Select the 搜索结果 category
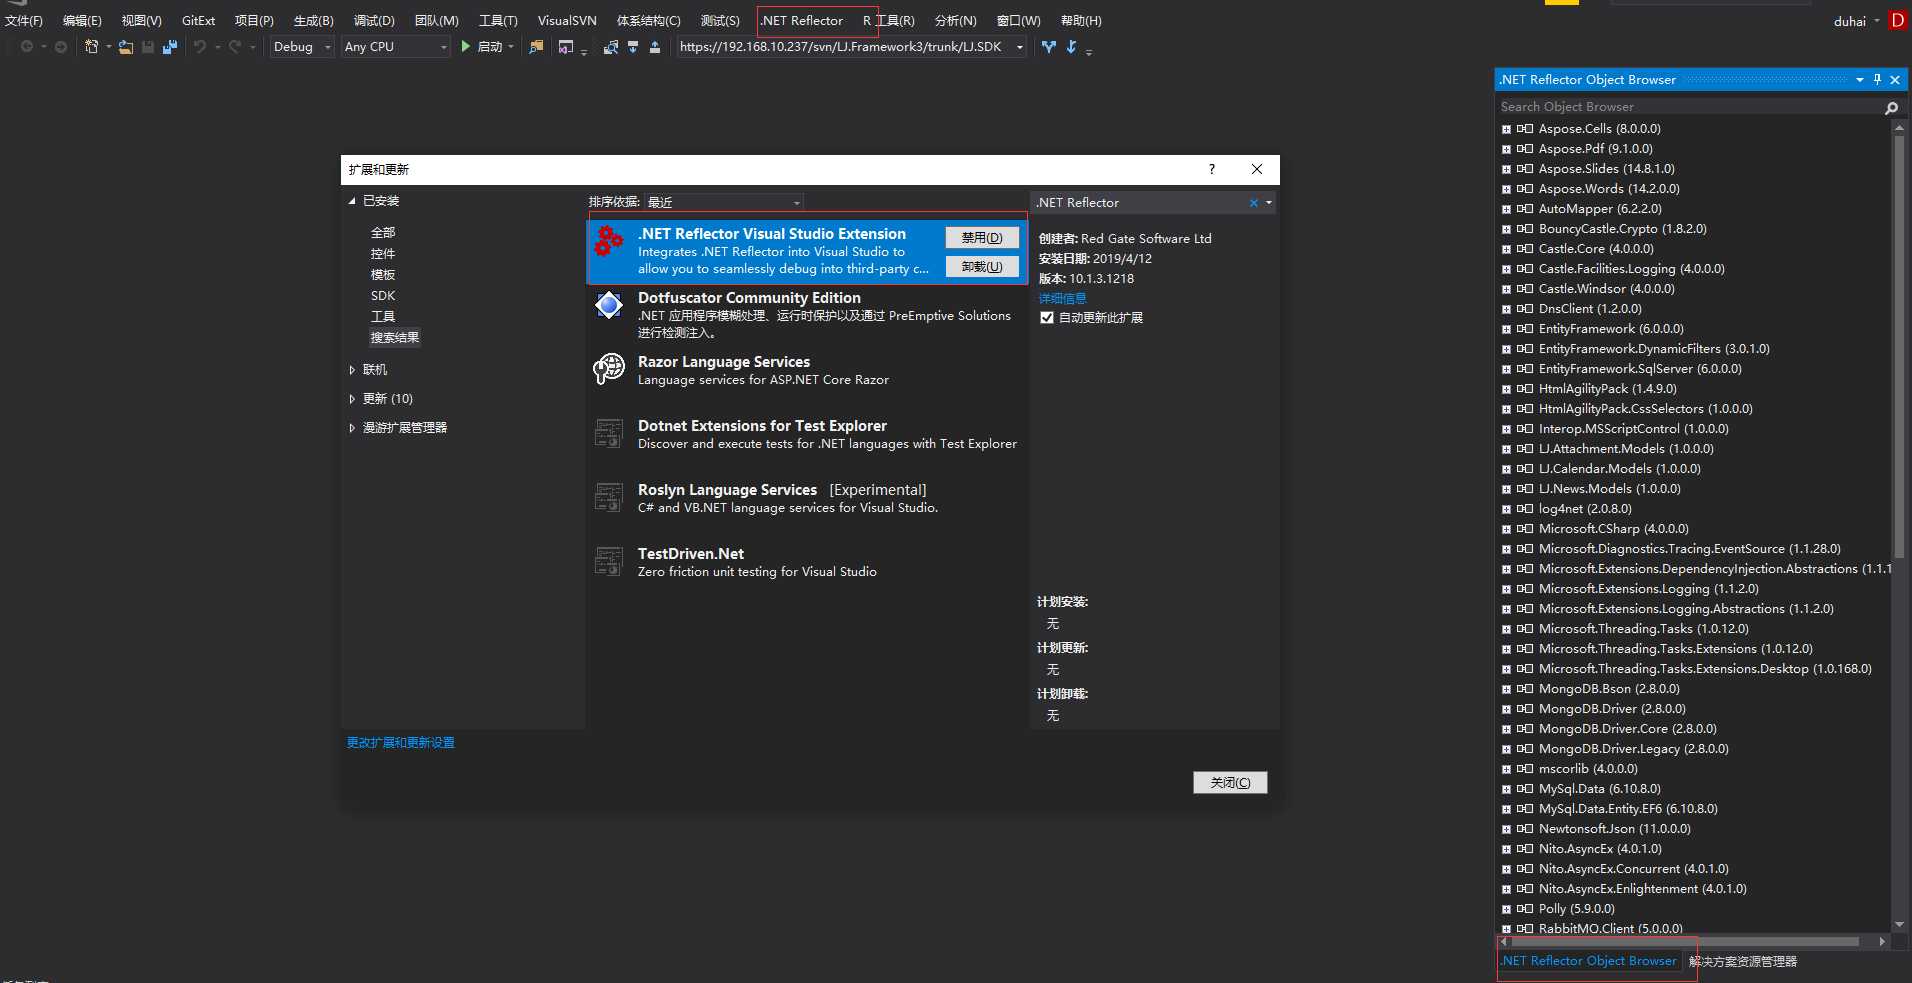1912x983 pixels. [x=395, y=338]
